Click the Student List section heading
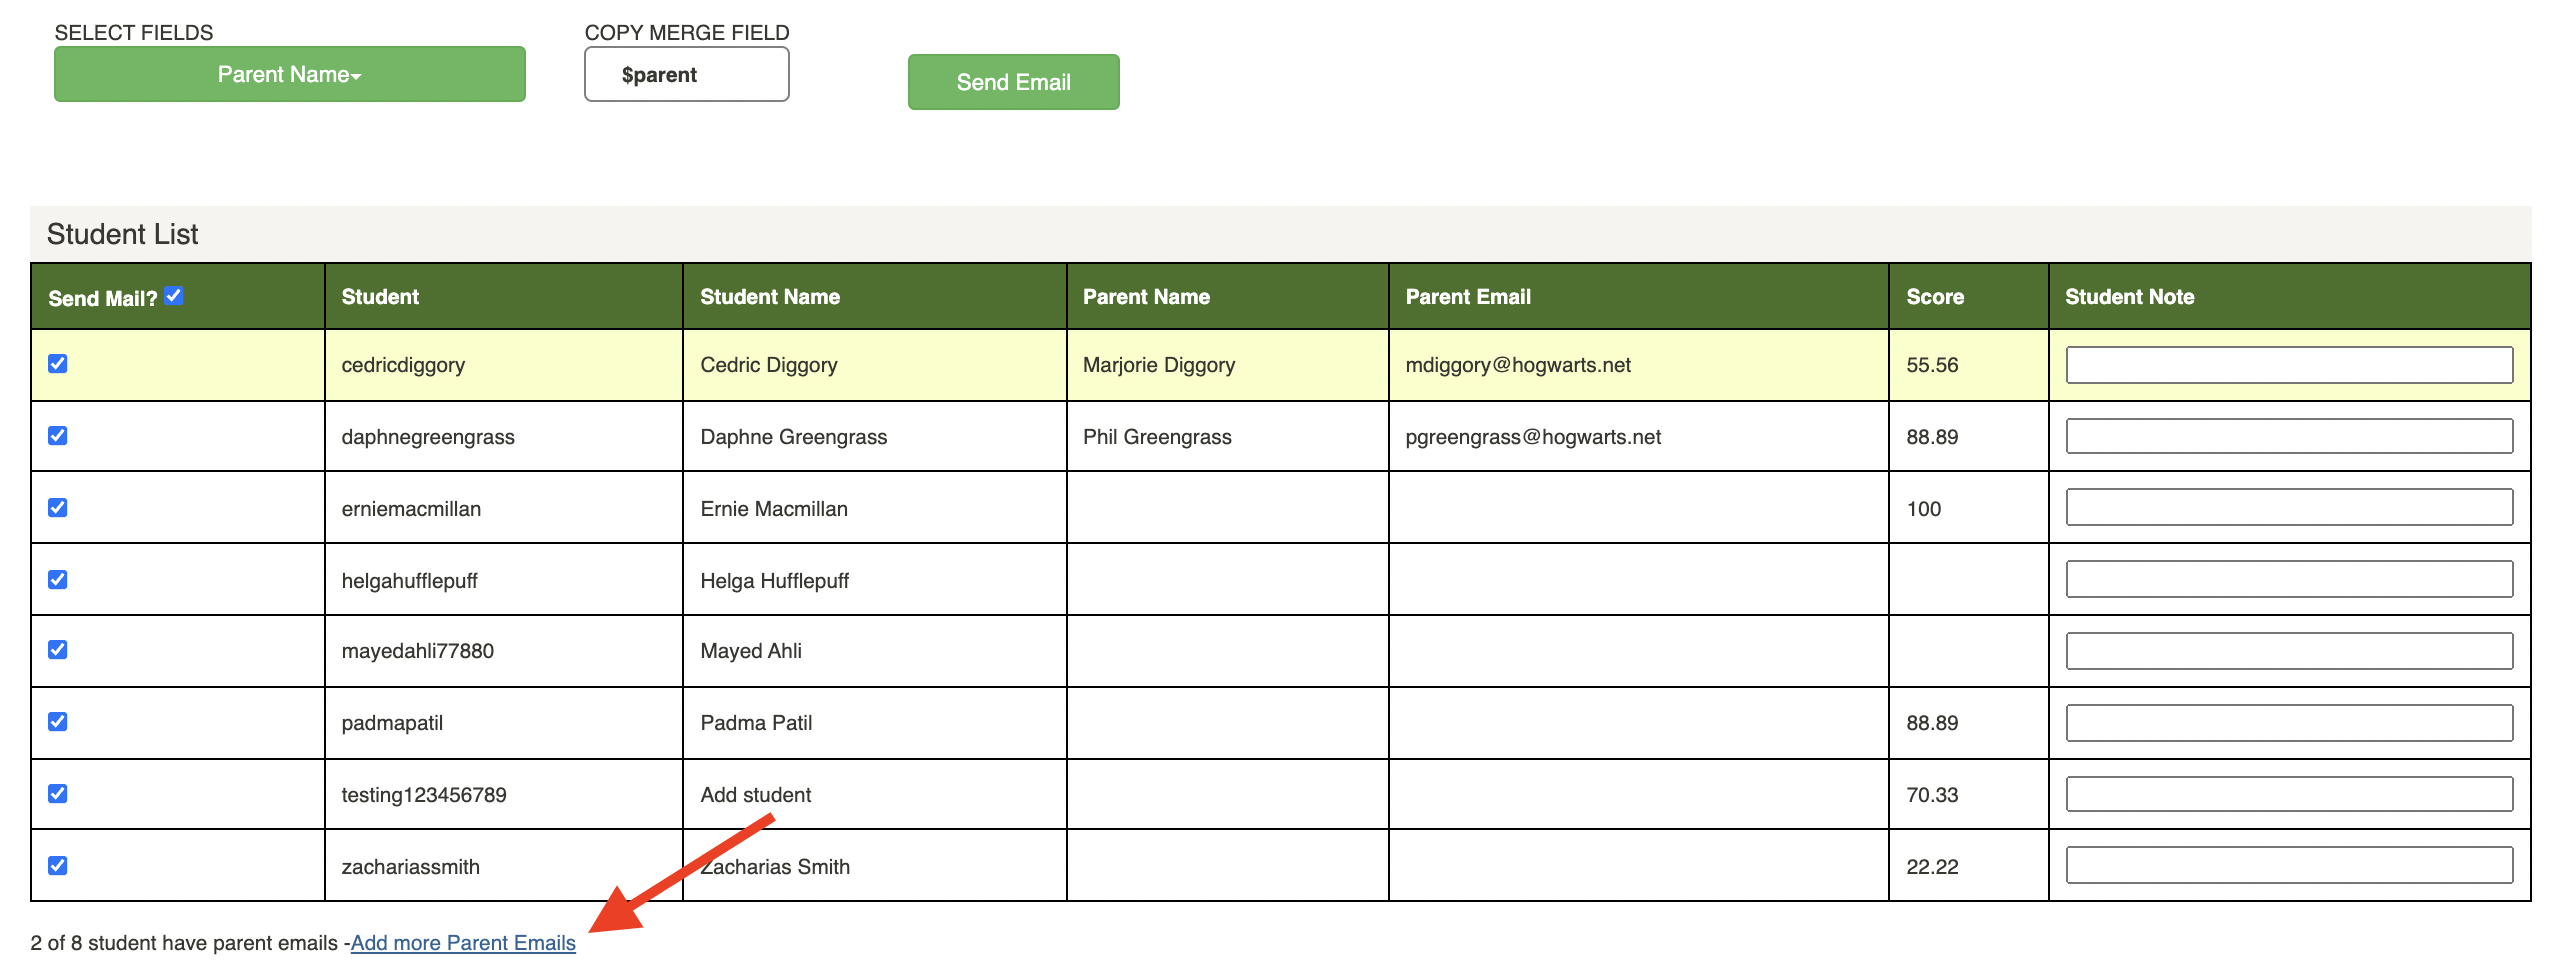2562x978 pixels. [x=122, y=234]
